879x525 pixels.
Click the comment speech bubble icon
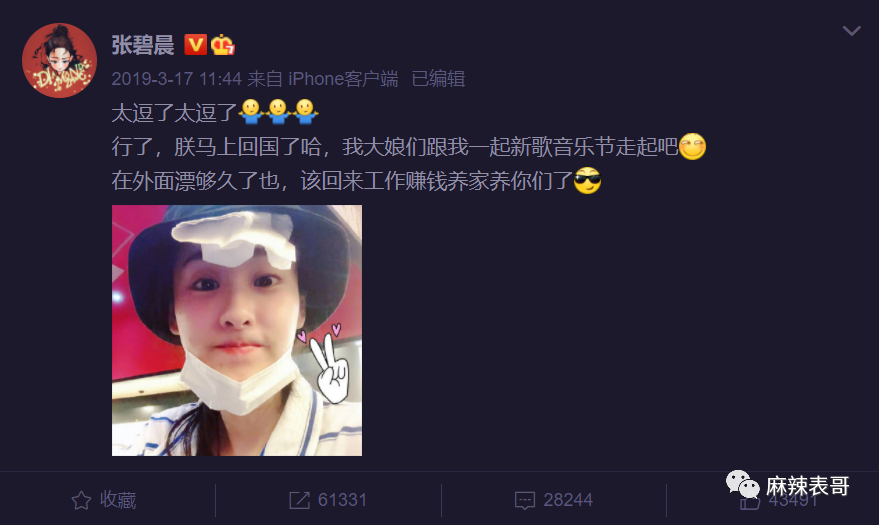pyautogui.click(x=525, y=500)
